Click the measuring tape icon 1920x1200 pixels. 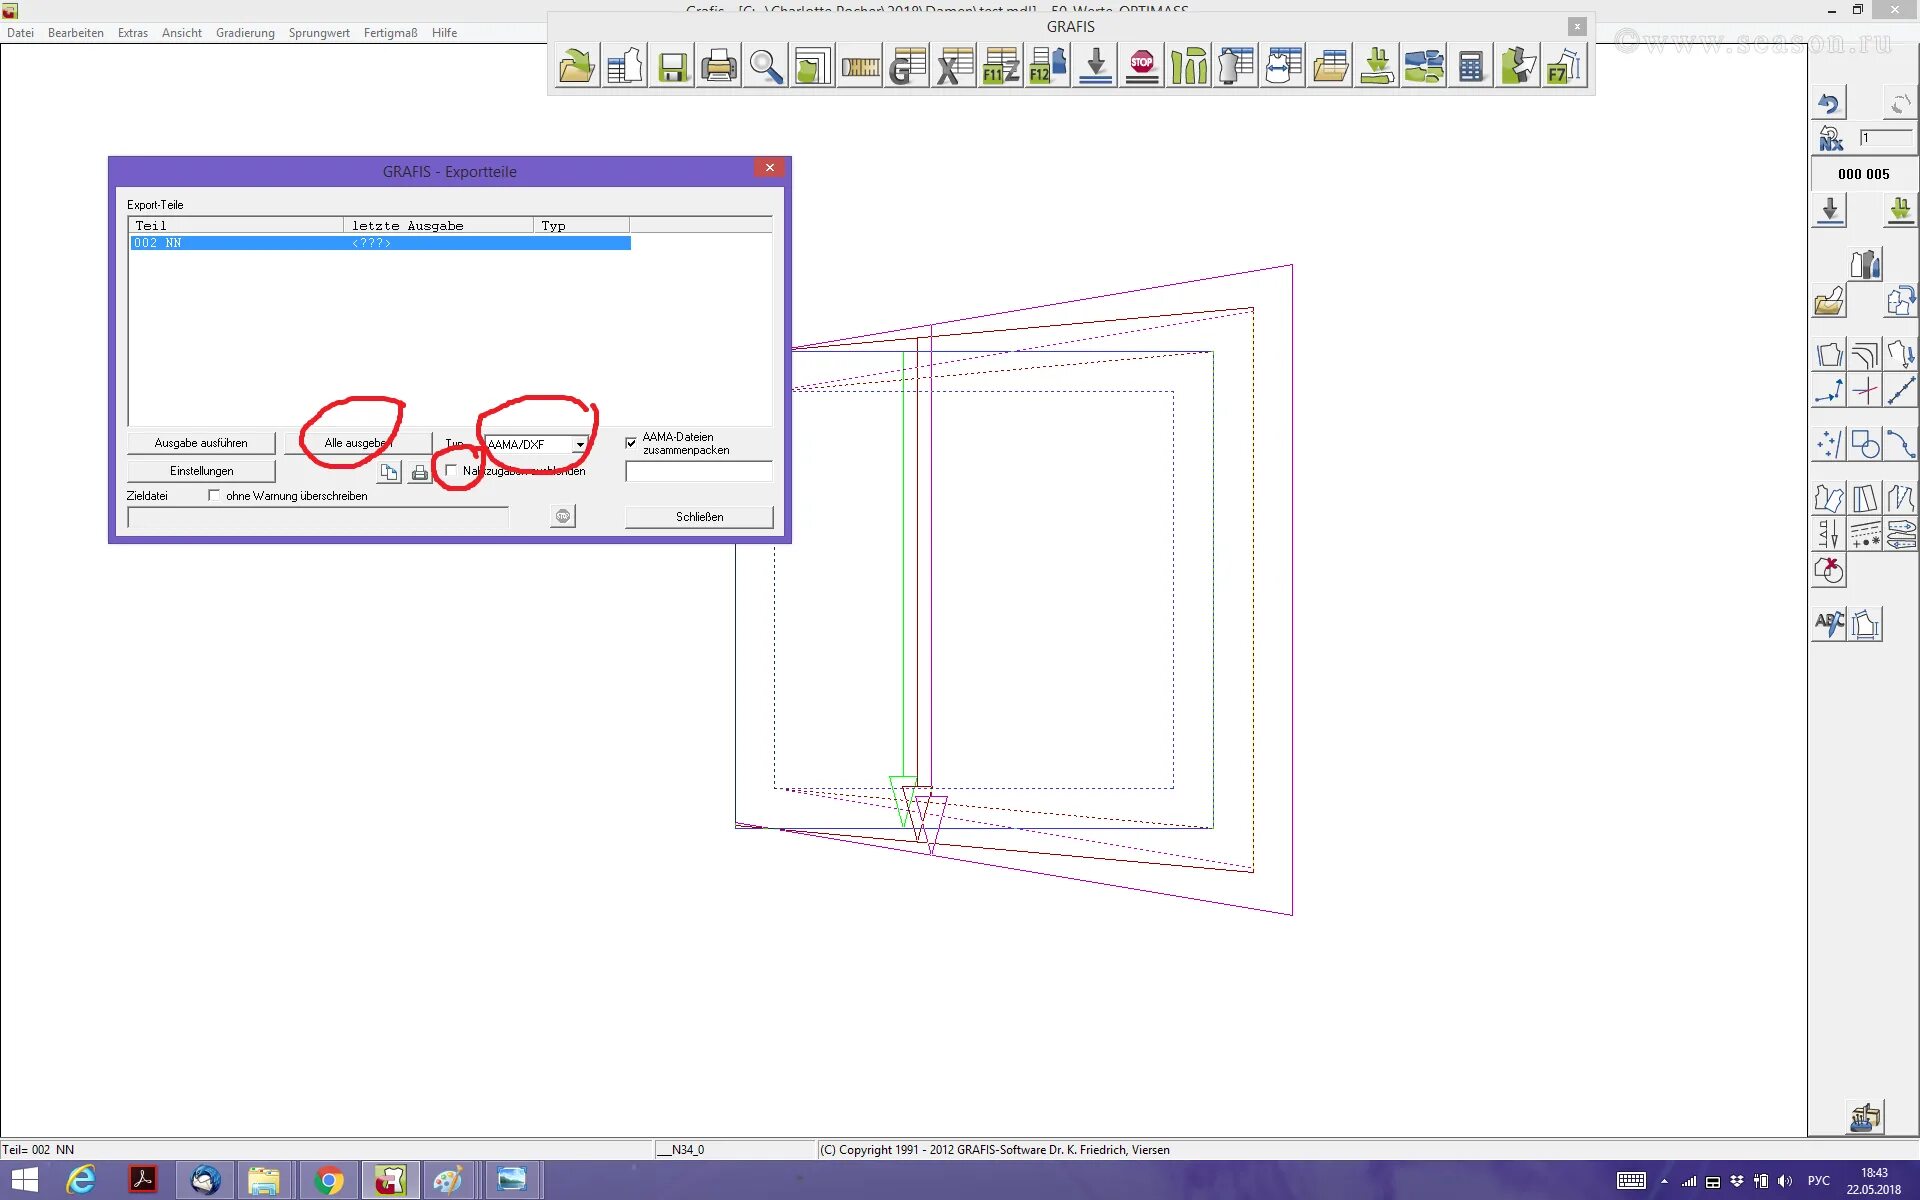click(860, 67)
